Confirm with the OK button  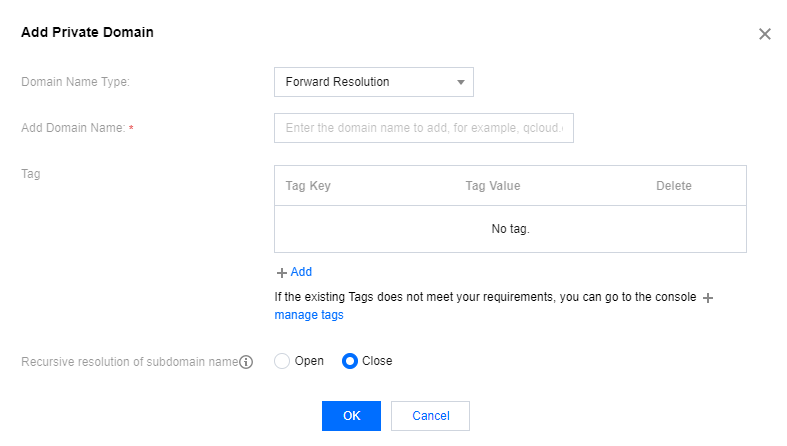coord(351,416)
